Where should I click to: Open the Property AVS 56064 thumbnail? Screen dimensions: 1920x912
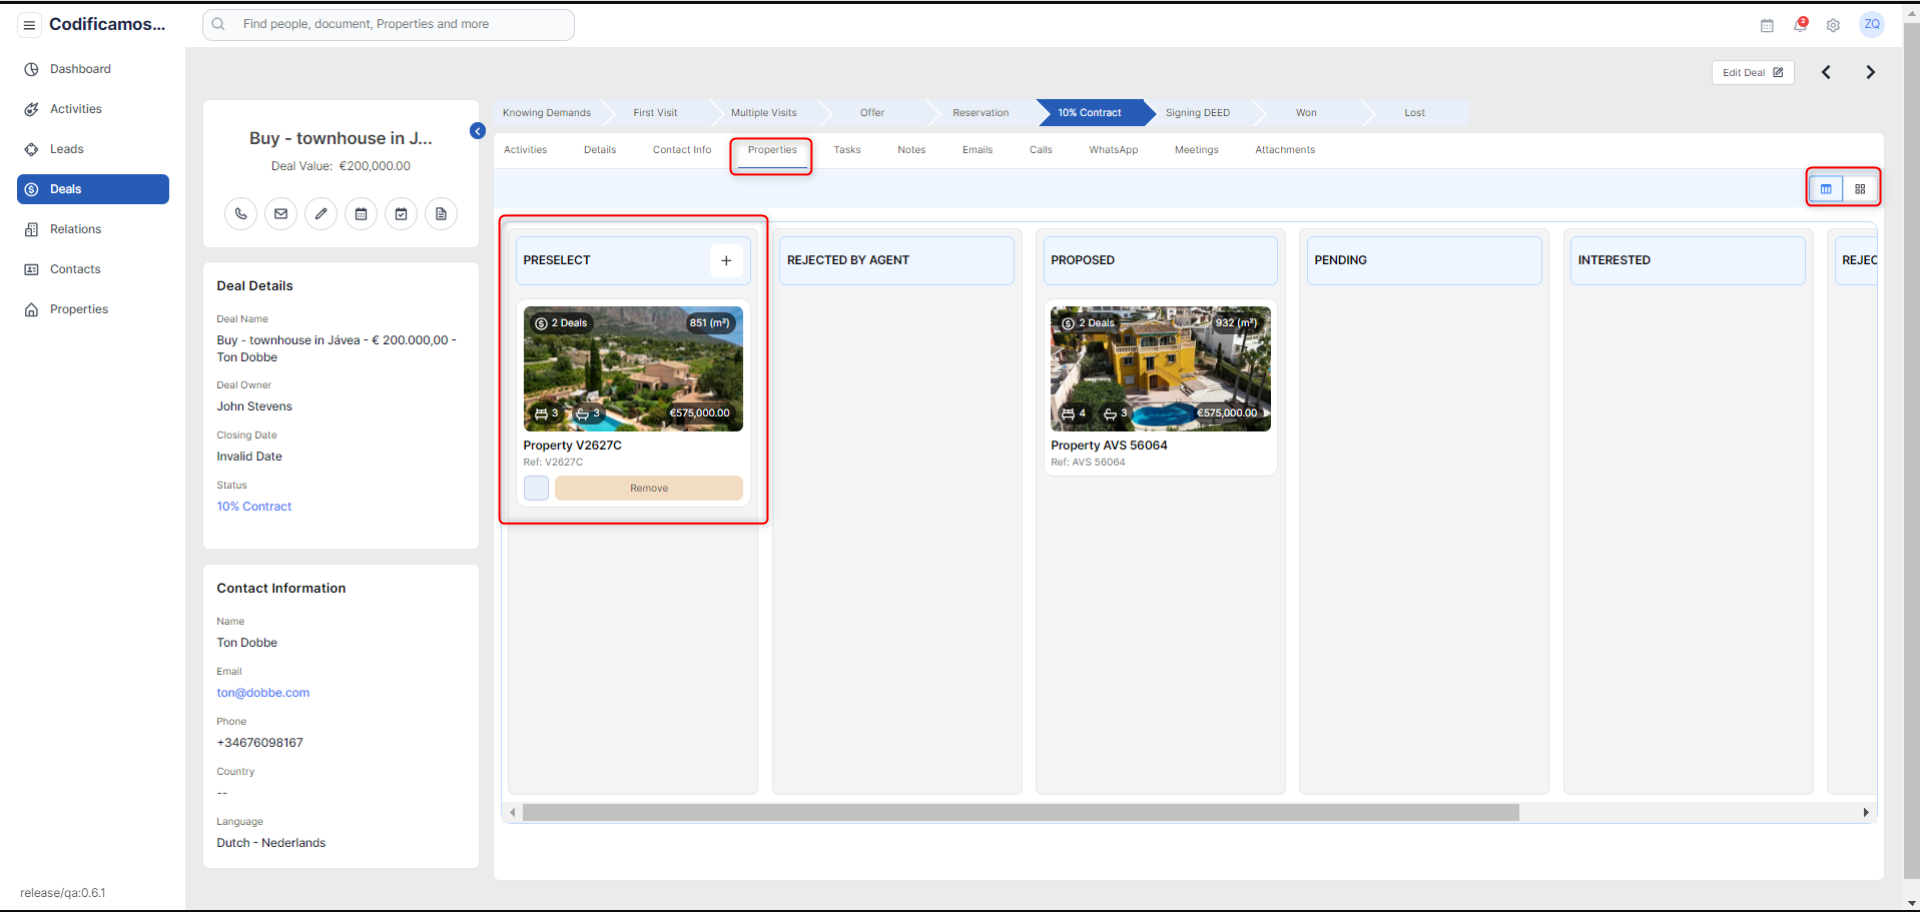click(x=1160, y=369)
